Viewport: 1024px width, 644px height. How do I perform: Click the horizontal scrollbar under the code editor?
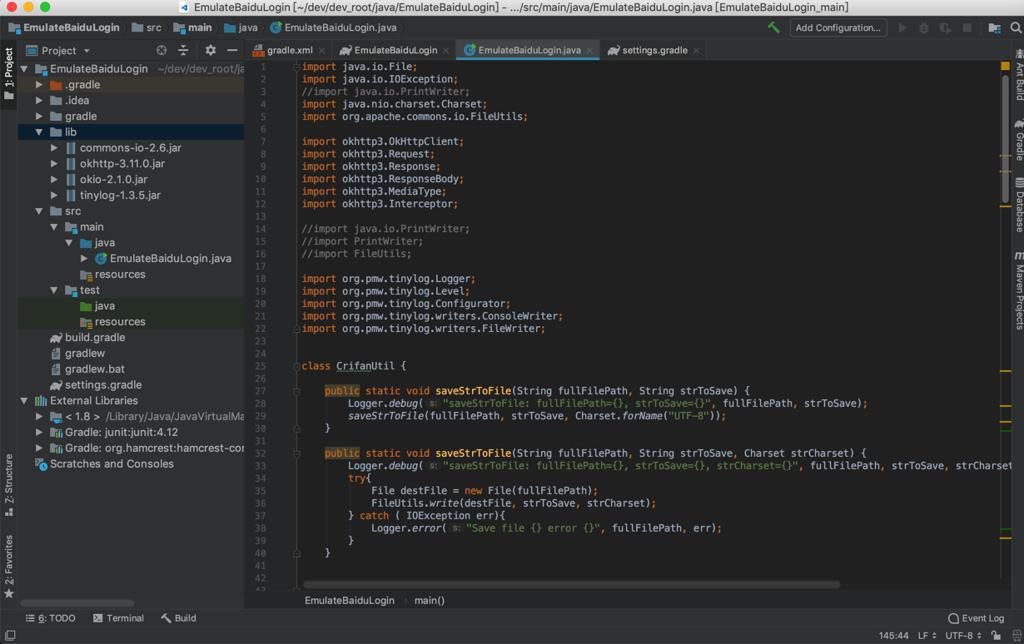570,585
